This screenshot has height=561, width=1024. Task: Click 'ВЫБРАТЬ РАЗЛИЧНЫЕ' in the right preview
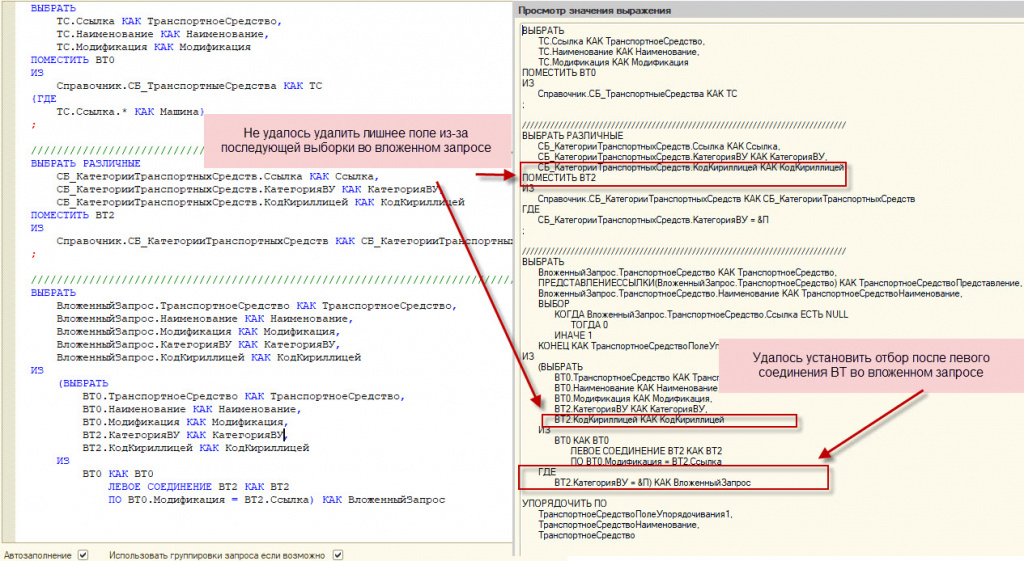tap(573, 136)
